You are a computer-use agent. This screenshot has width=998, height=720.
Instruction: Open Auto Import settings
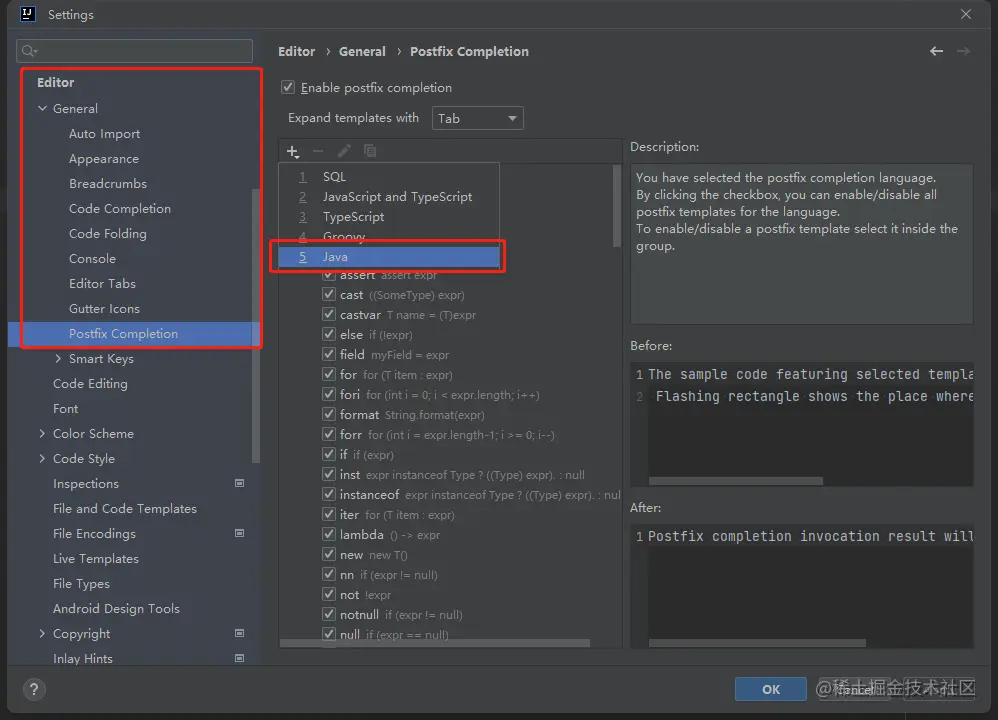[x=104, y=134]
